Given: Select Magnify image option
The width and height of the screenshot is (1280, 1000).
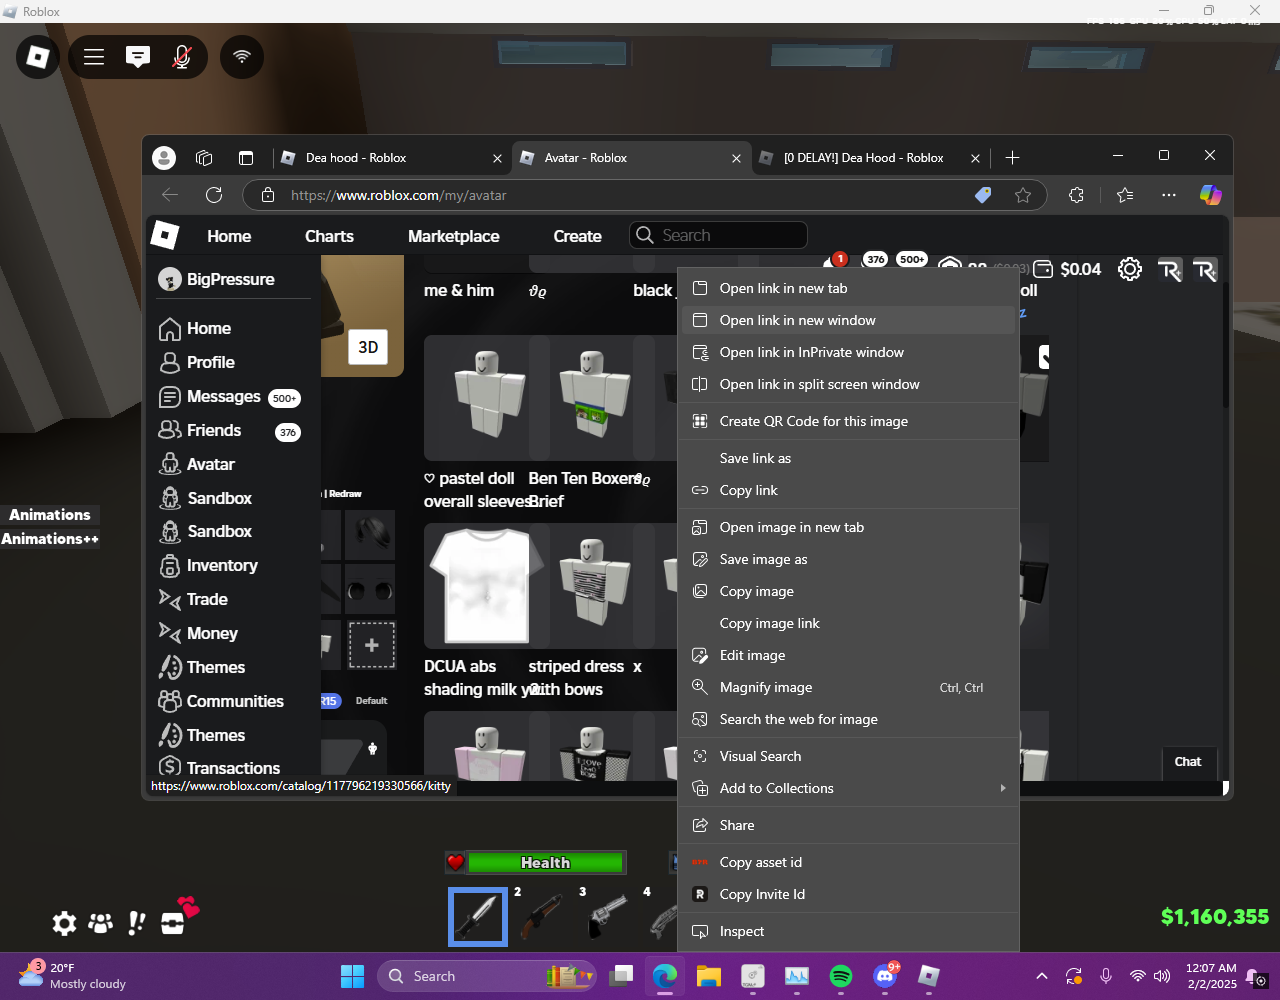Looking at the screenshot, I should [x=848, y=687].
